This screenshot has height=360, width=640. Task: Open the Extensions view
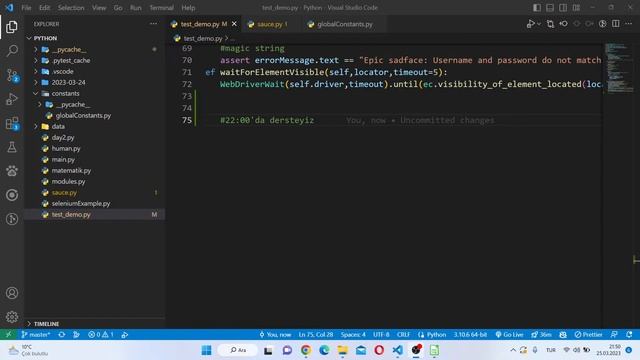point(12,123)
